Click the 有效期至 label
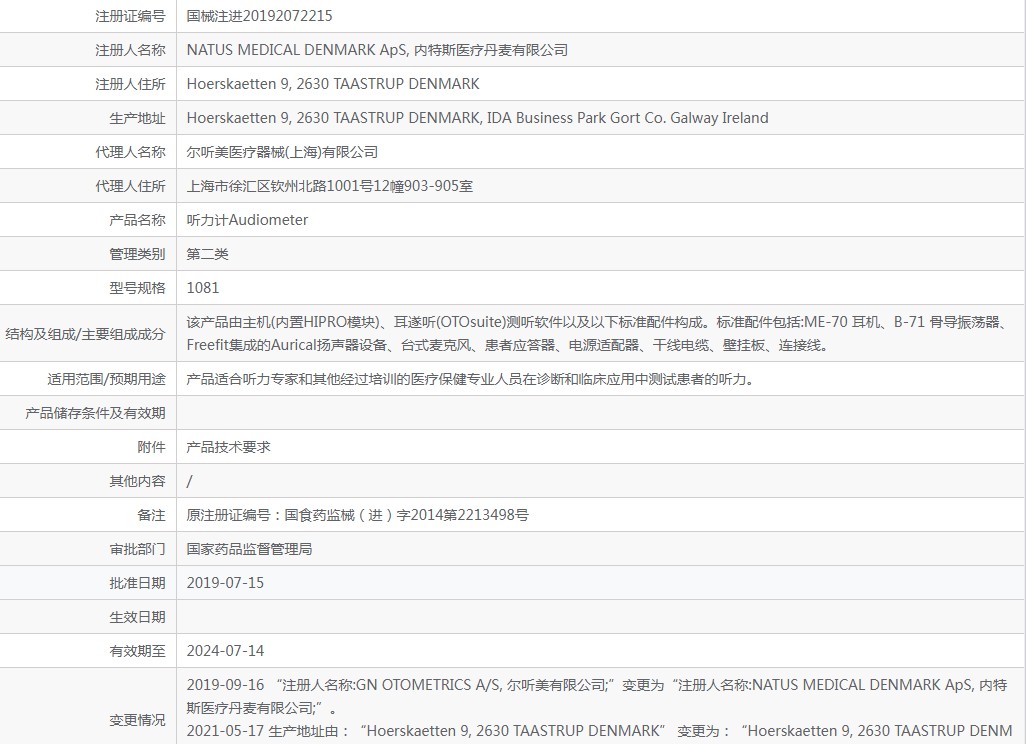Viewport: 1029px width, 744px height. [x=137, y=651]
